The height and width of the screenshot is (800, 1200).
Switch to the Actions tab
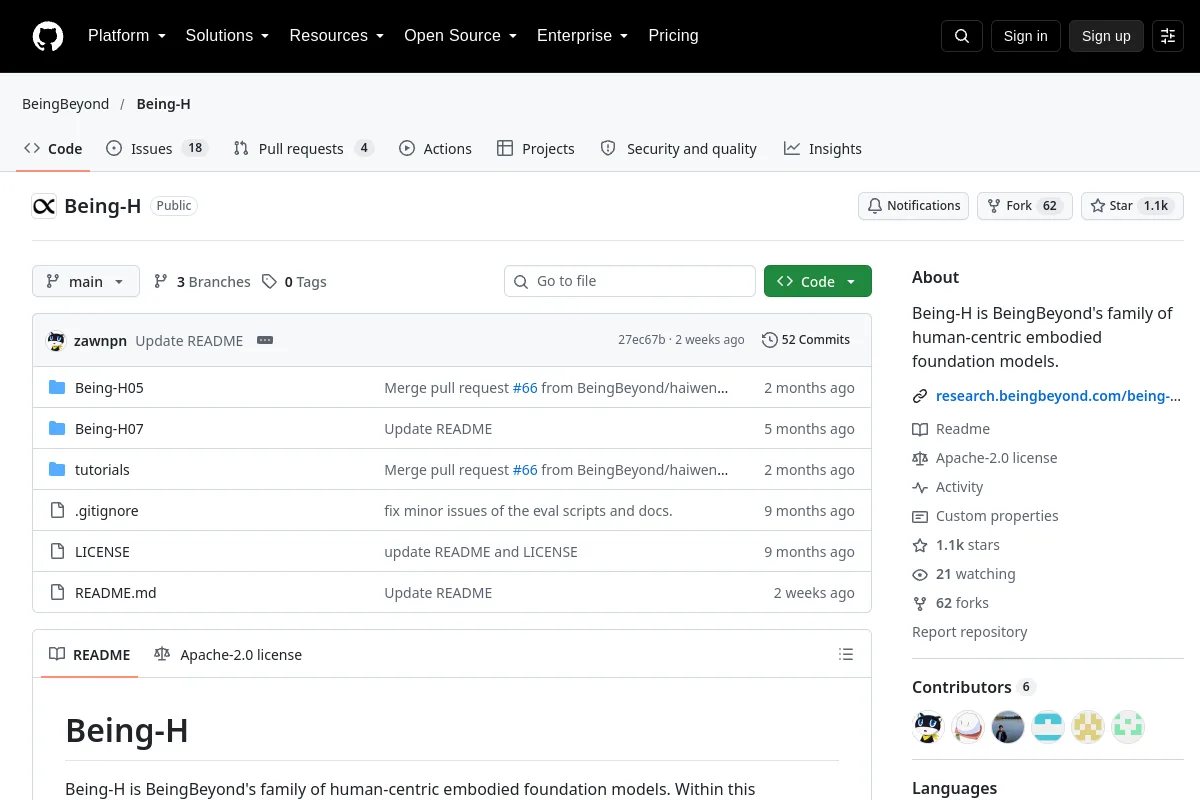435,149
